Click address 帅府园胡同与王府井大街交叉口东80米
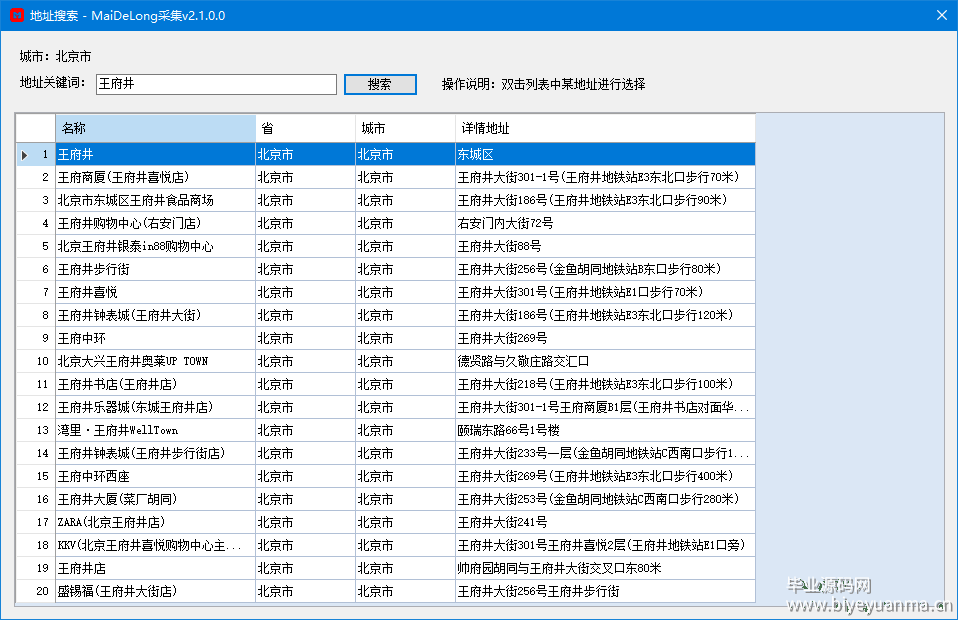The height and width of the screenshot is (620, 958). pos(605,569)
